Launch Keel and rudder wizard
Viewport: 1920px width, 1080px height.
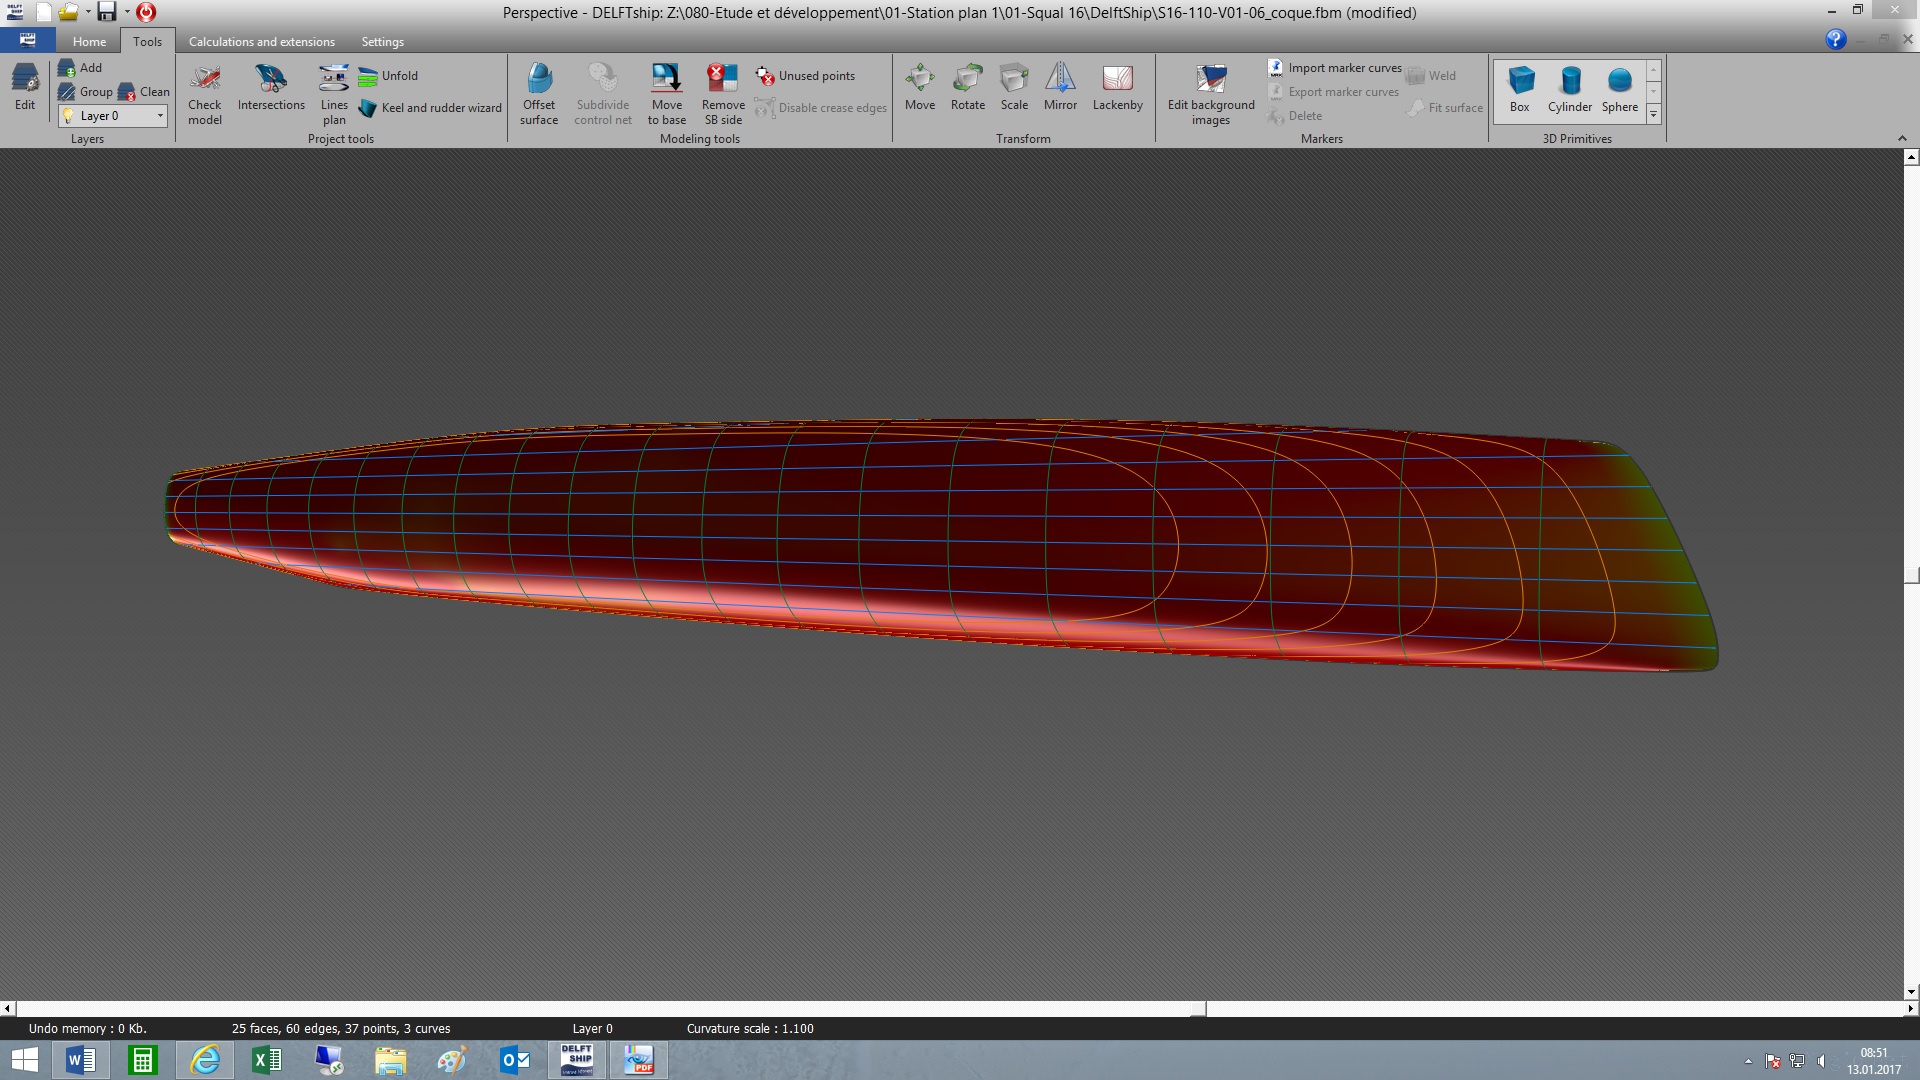(430, 108)
